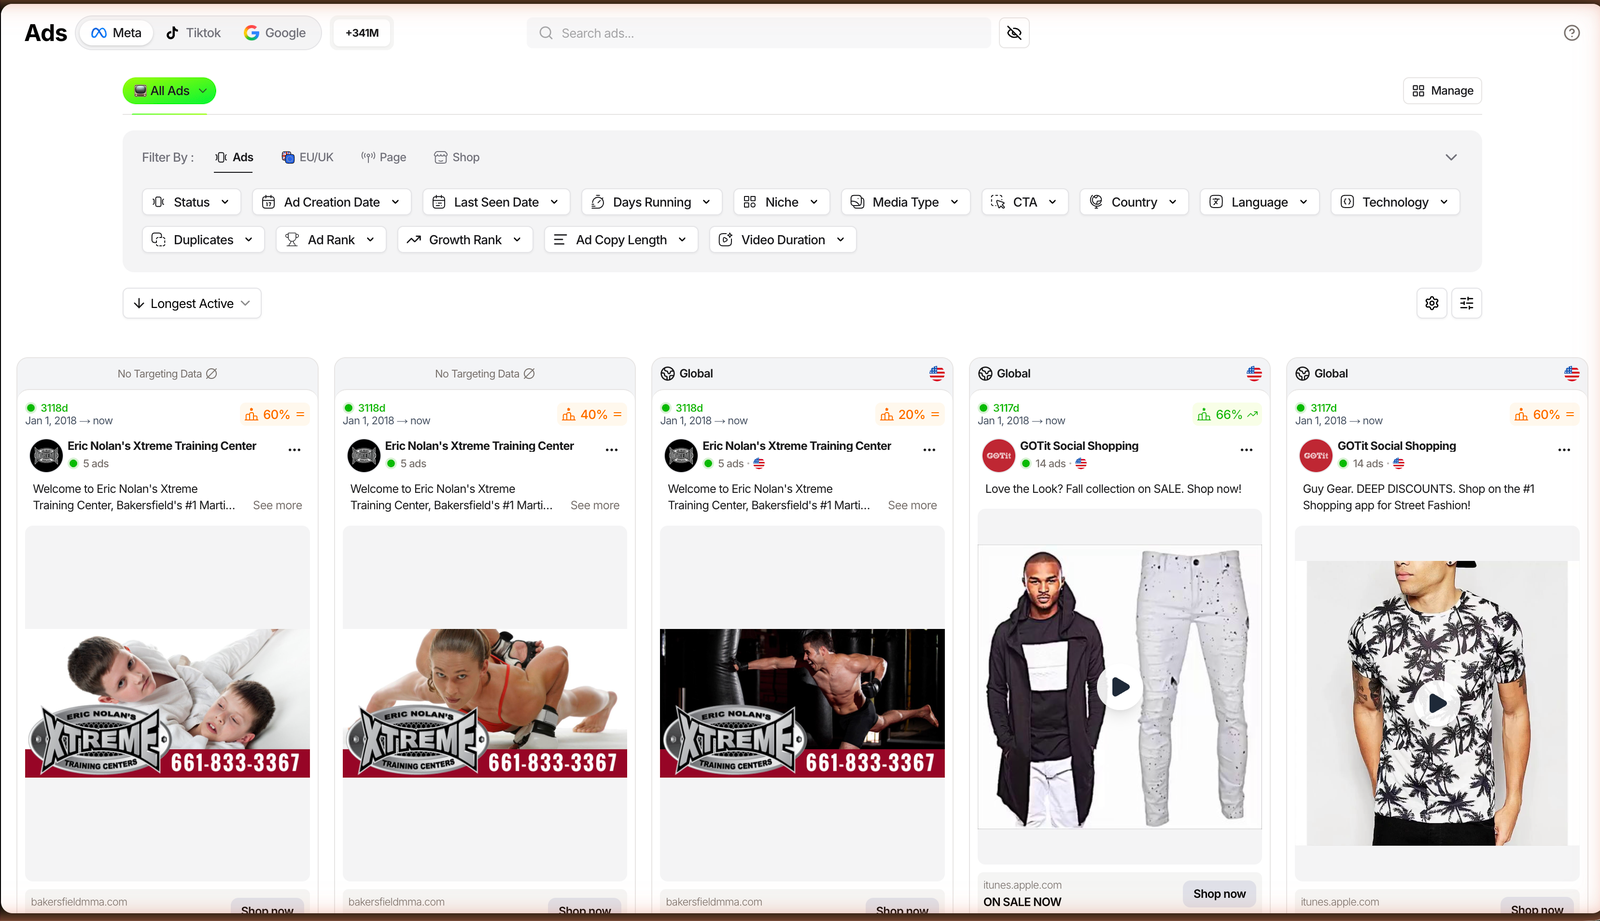Screen dimensions: 1600x921
Task: Click the 20% rank badge
Action: pos(910,414)
